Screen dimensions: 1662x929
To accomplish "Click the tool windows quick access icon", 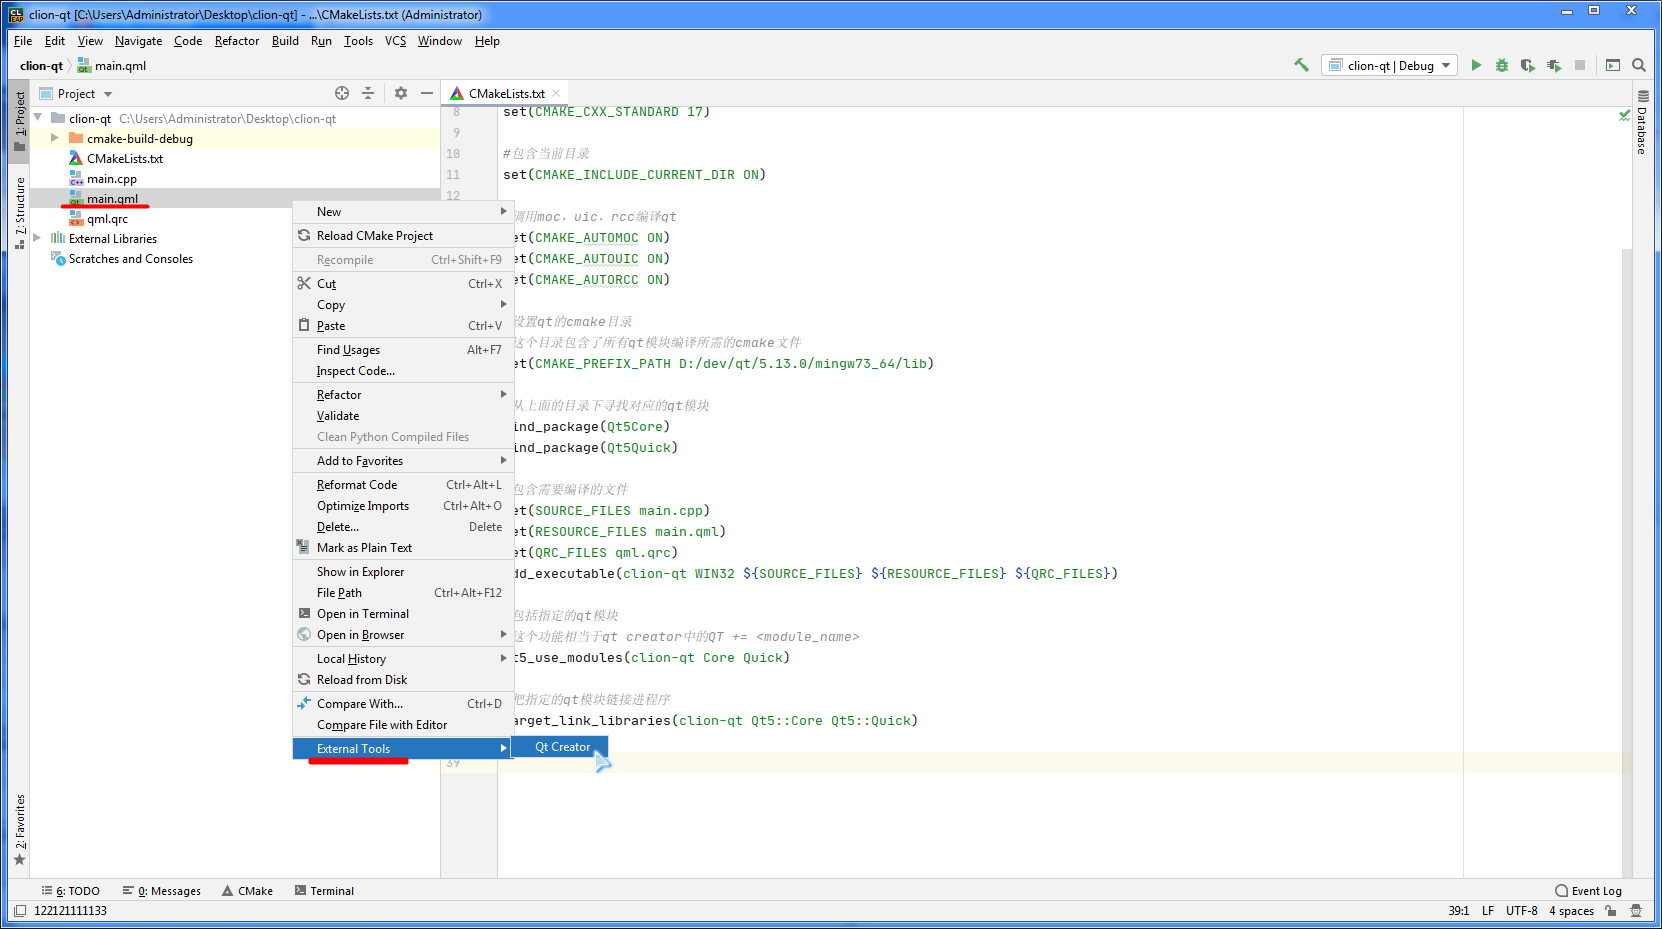I will pyautogui.click(x=20, y=911).
